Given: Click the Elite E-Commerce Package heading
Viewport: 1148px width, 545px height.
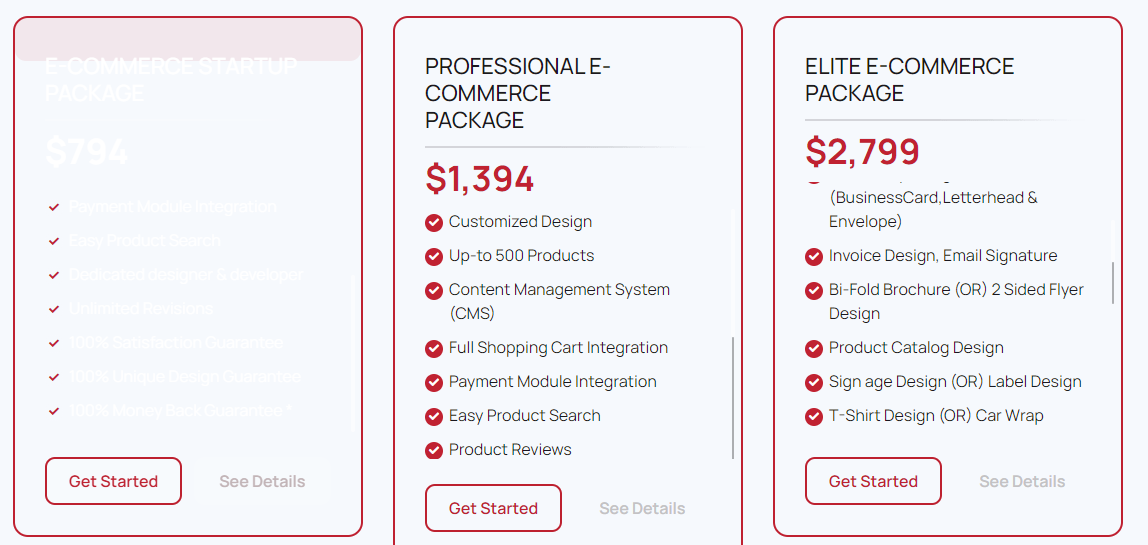Looking at the screenshot, I should [x=909, y=80].
